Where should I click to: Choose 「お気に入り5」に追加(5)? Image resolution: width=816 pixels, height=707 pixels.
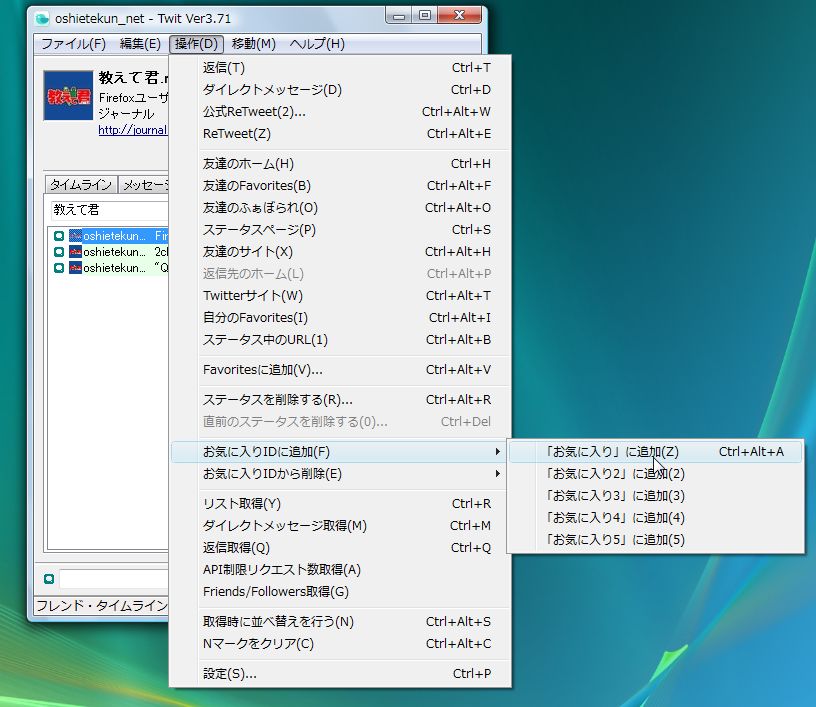tap(656, 539)
